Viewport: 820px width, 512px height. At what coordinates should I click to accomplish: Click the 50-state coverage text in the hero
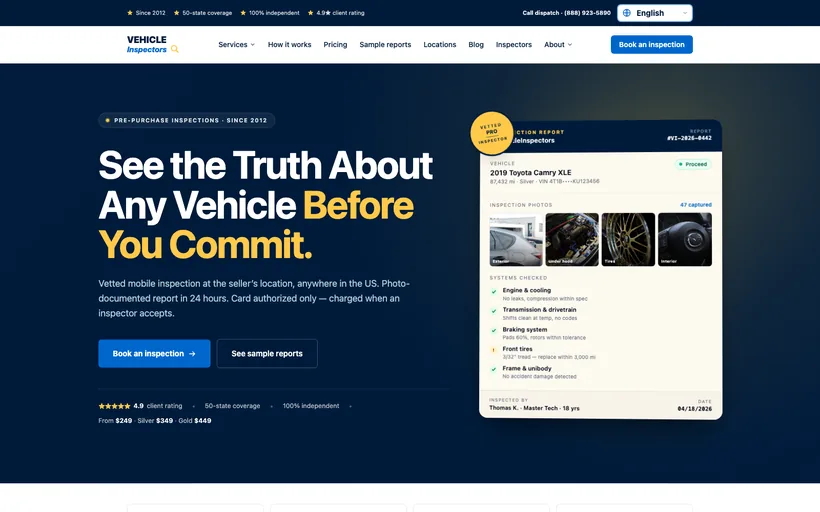point(232,406)
